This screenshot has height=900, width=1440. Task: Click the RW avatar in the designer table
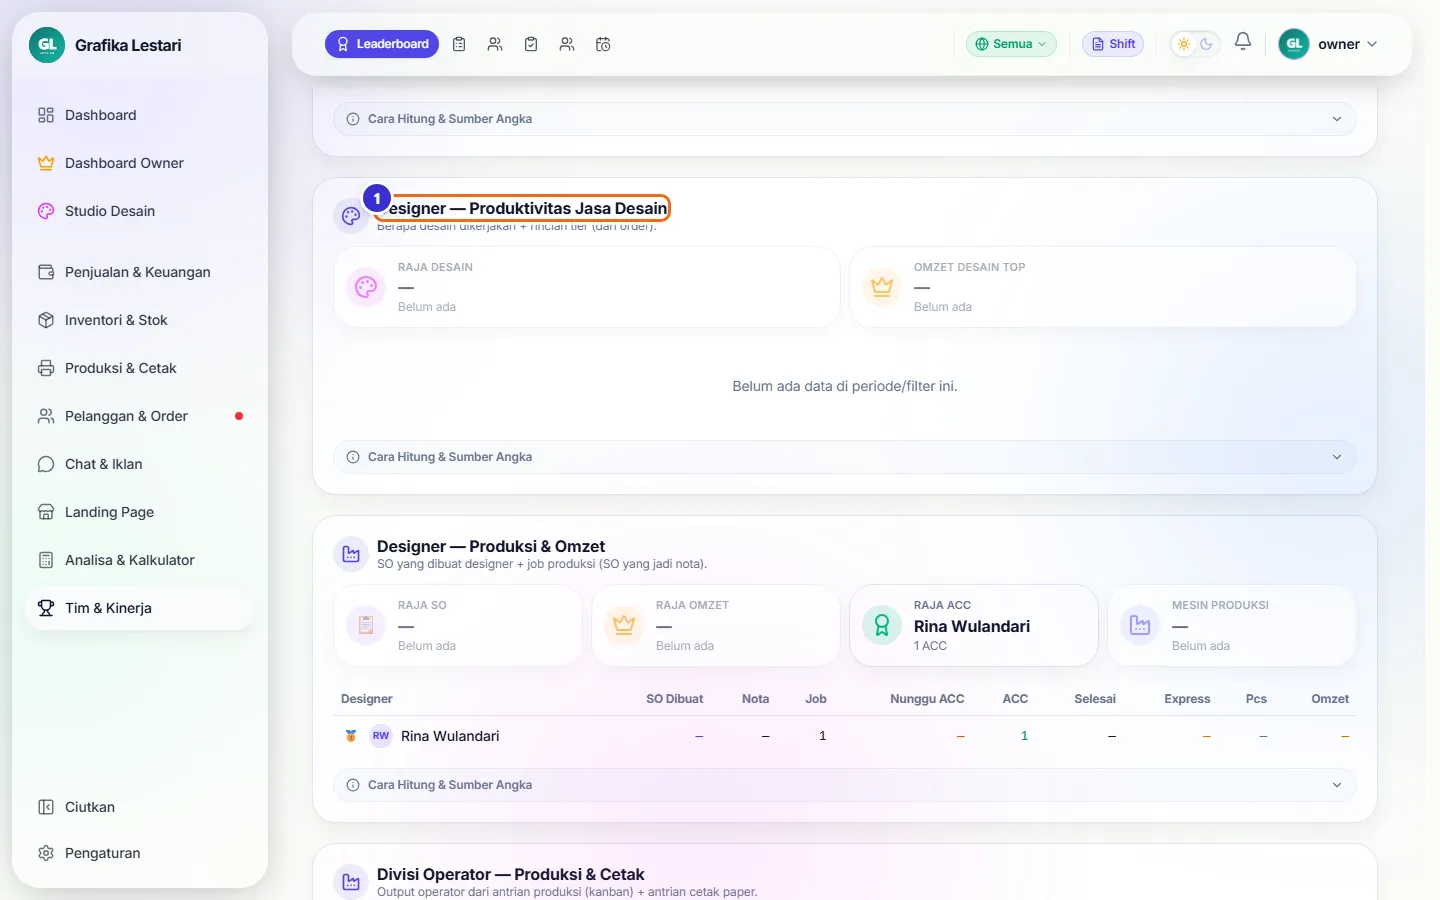pos(381,736)
